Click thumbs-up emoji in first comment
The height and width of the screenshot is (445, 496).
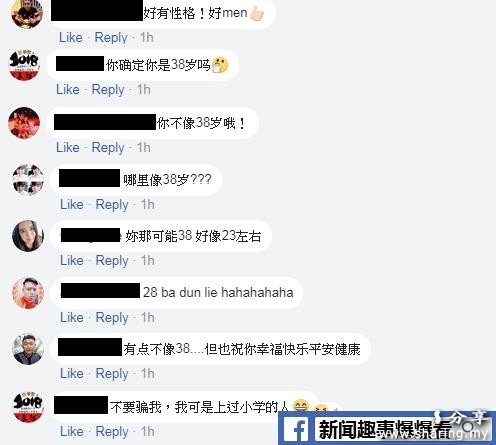point(257,14)
